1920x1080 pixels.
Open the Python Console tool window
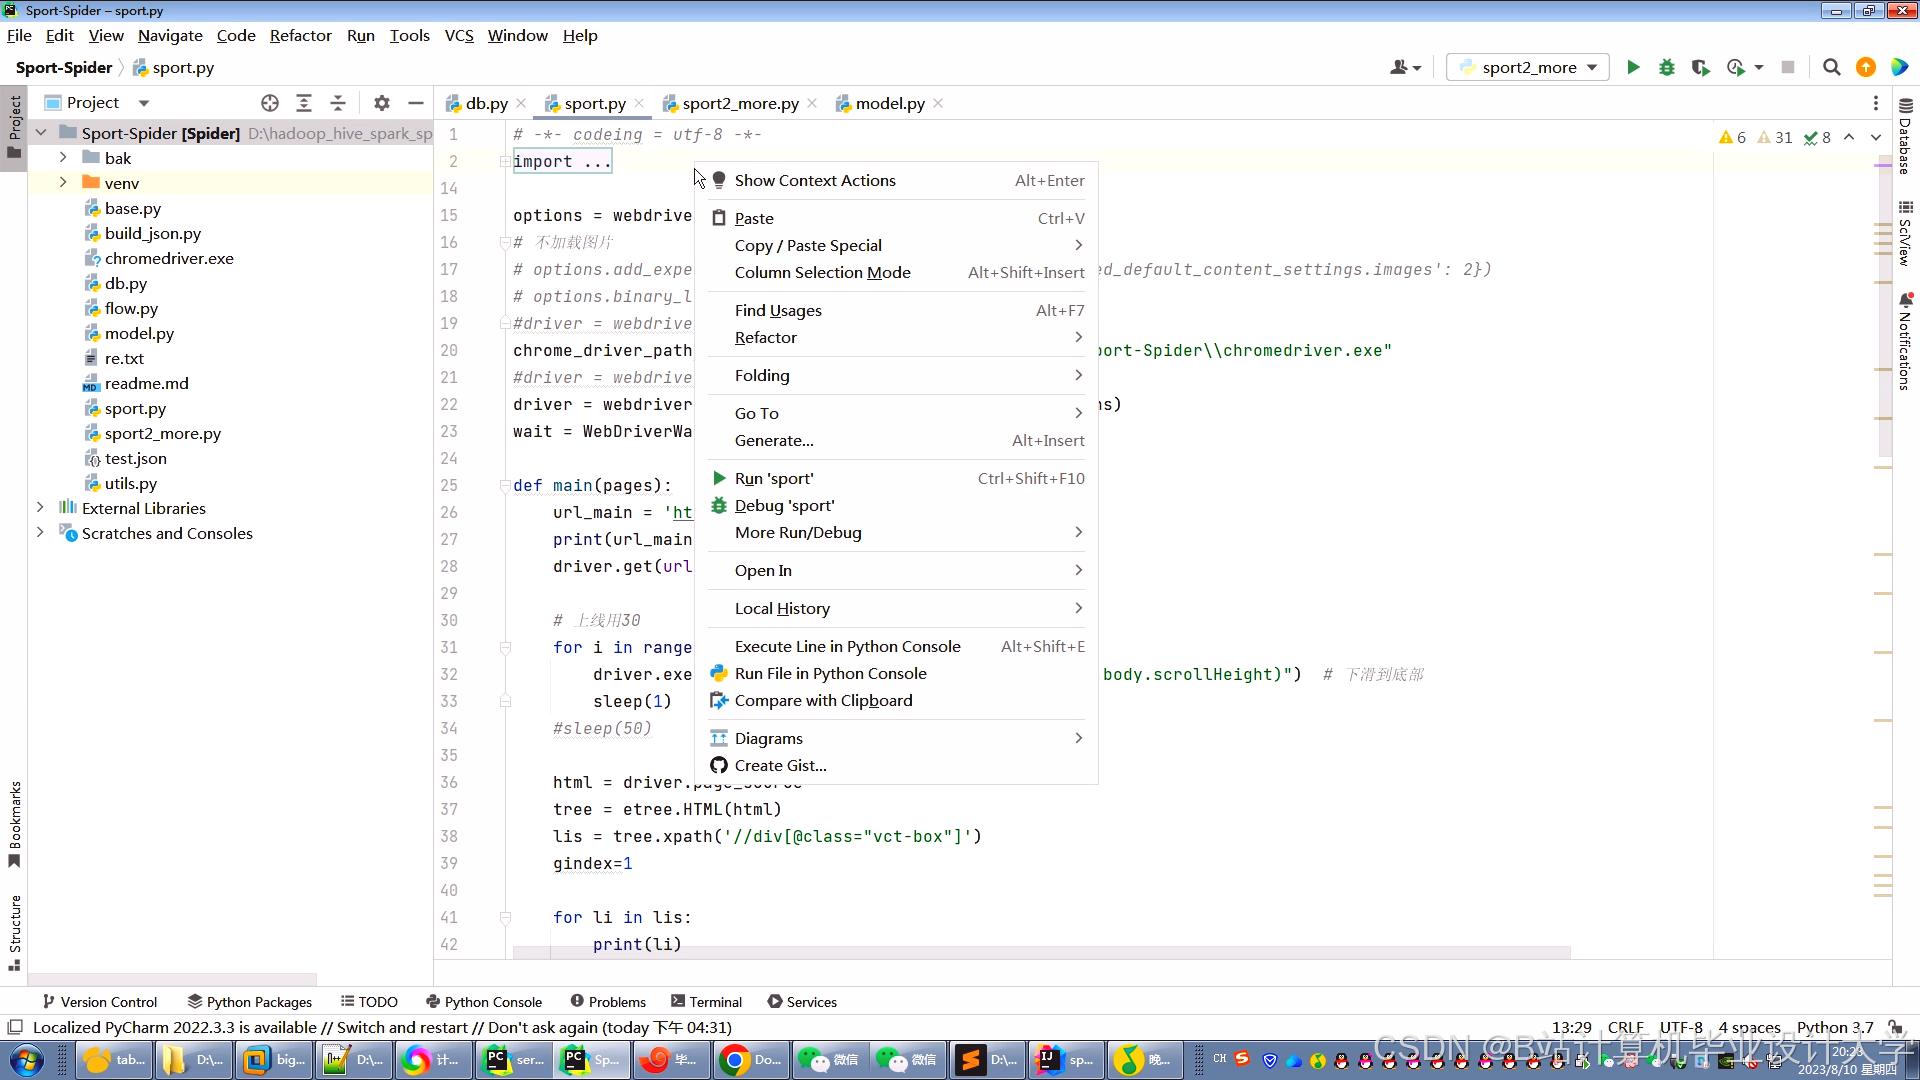(484, 1001)
